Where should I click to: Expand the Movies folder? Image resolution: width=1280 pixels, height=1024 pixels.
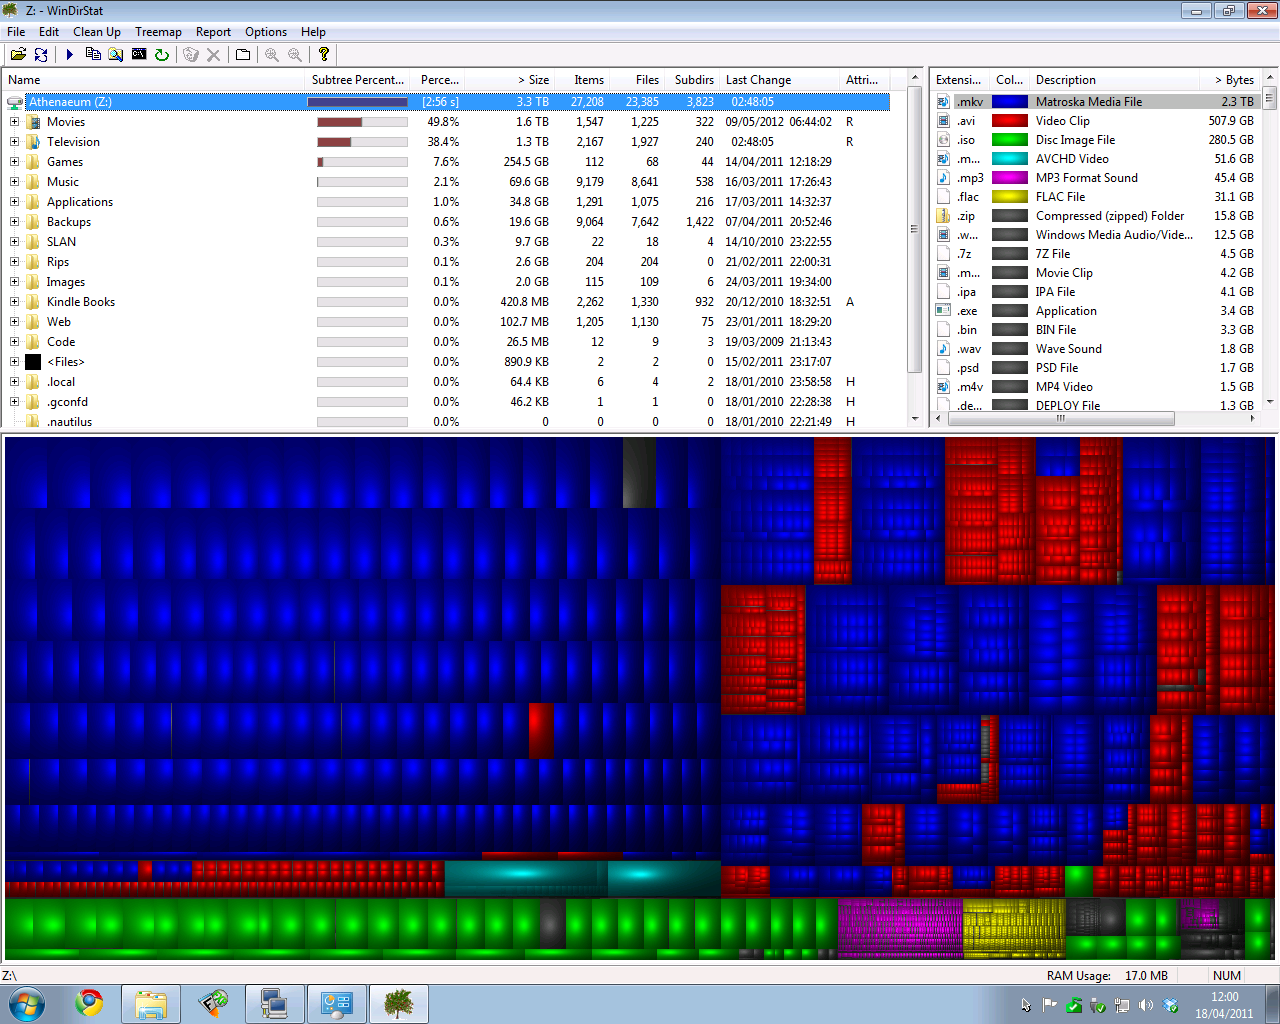coord(14,122)
